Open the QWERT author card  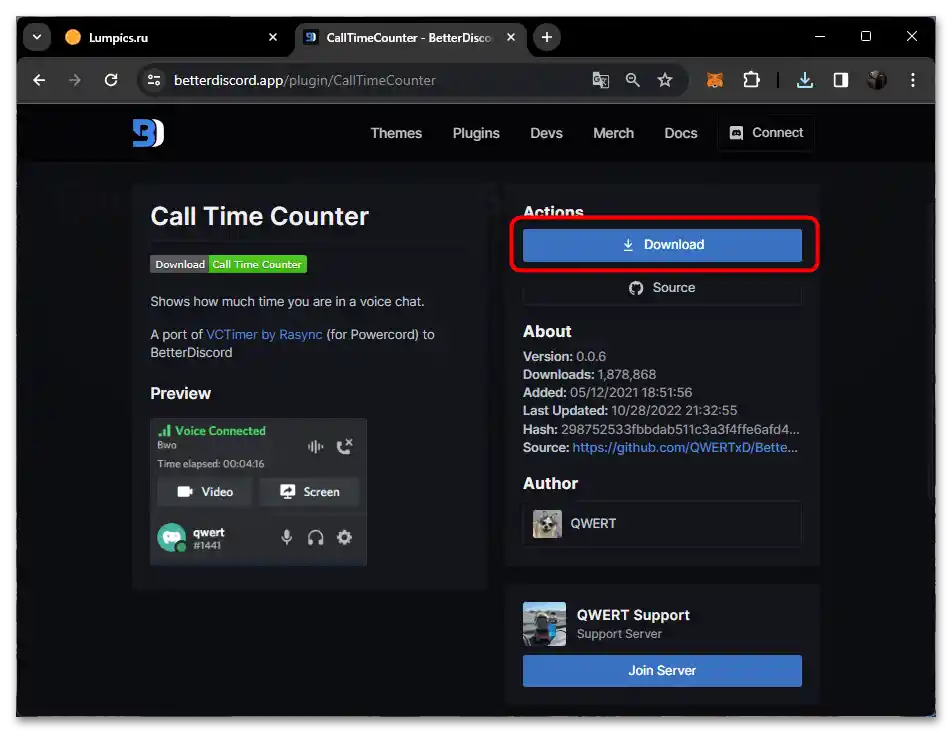(662, 523)
